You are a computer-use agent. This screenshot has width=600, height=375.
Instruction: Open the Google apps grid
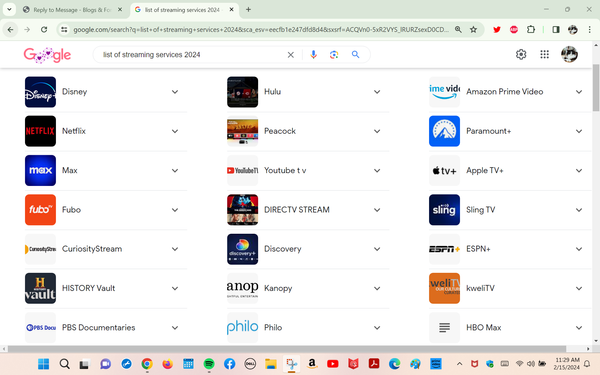point(545,54)
